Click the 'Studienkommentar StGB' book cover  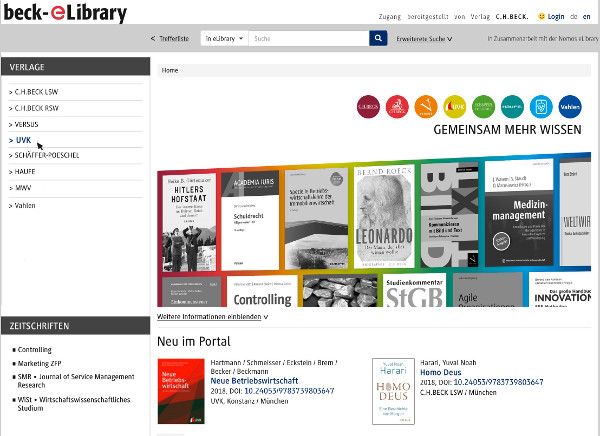[414, 290]
